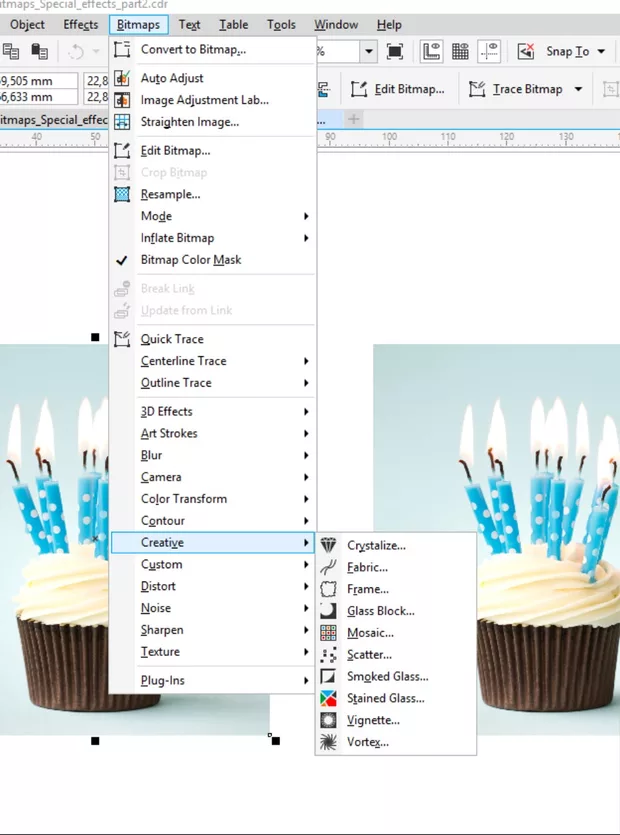Open the Sharpen submenu
This screenshot has height=835, width=620.
(213, 629)
